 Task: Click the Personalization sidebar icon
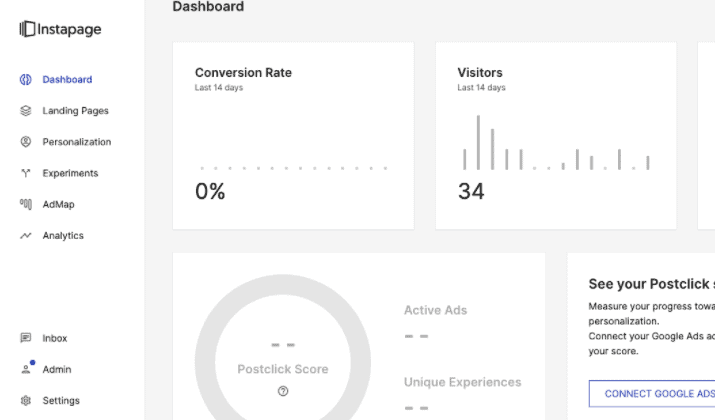click(x=26, y=142)
